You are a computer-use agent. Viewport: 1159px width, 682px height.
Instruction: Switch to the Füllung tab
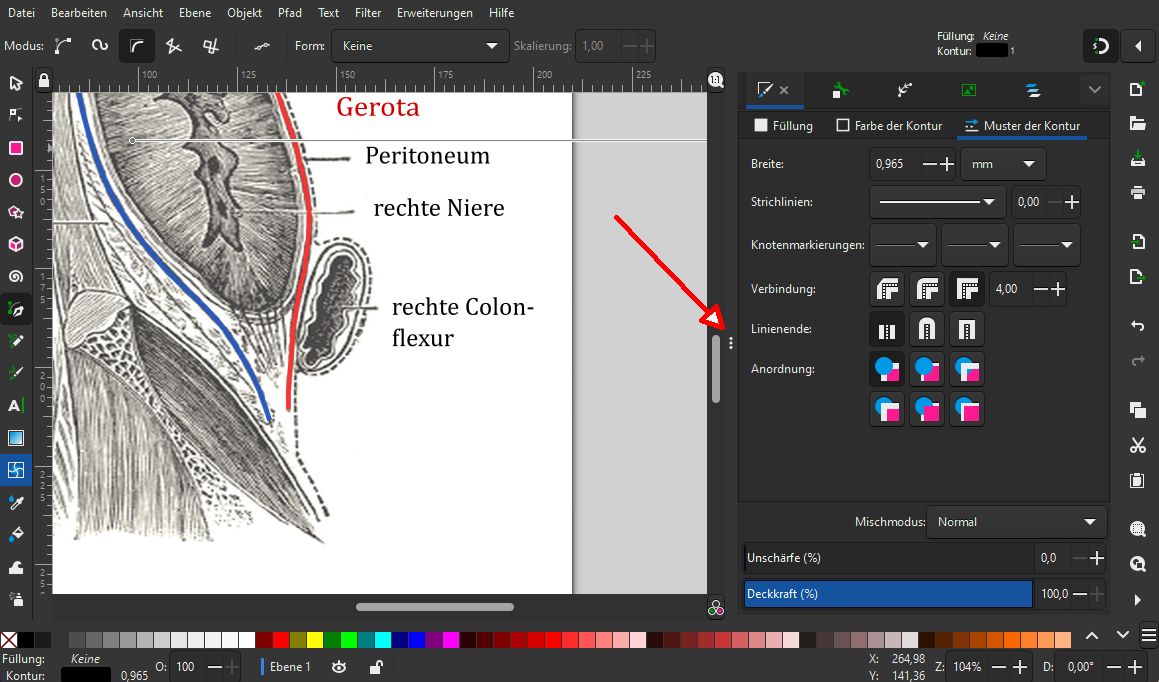[x=783, y=126]
